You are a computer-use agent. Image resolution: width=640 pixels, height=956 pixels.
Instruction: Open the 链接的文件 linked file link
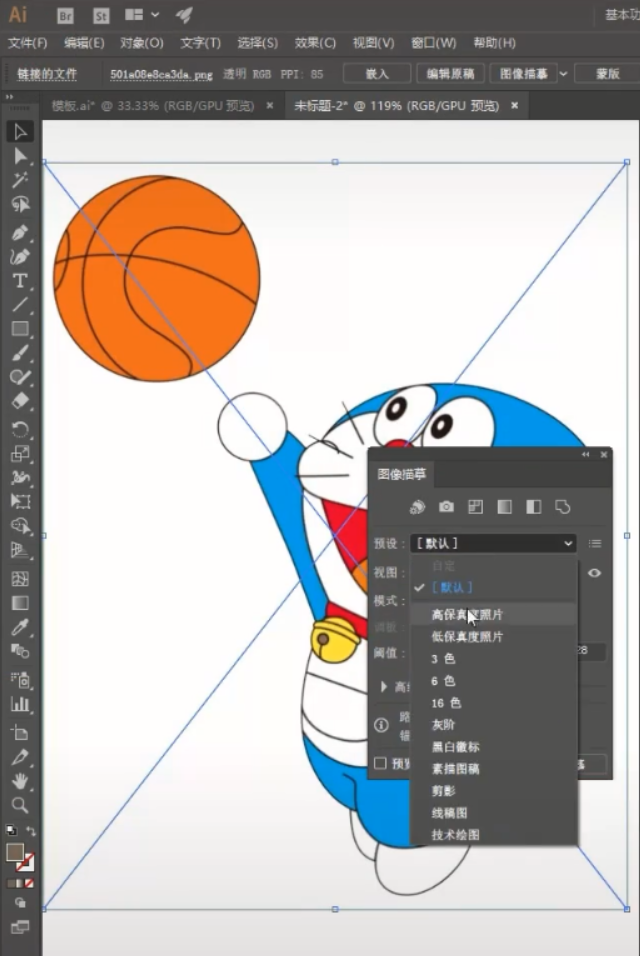[47, 74]
